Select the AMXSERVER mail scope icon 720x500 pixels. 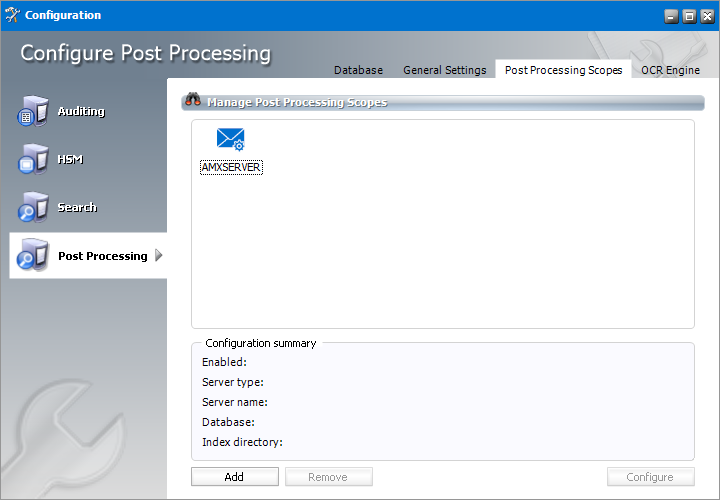[231, 140]
